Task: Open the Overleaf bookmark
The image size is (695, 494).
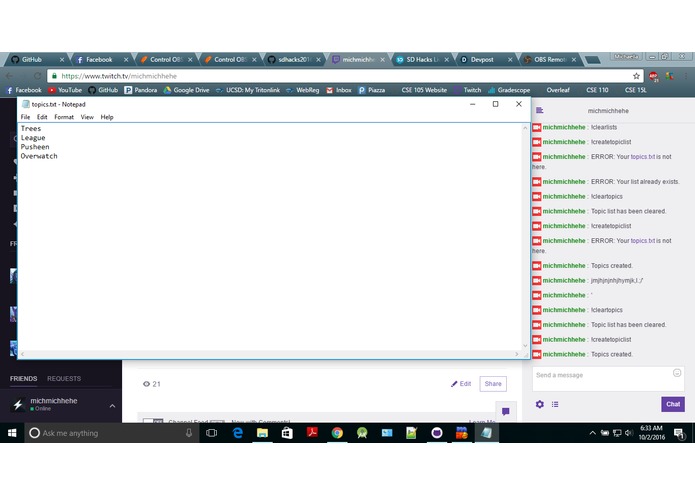Action: click(558, 90)
